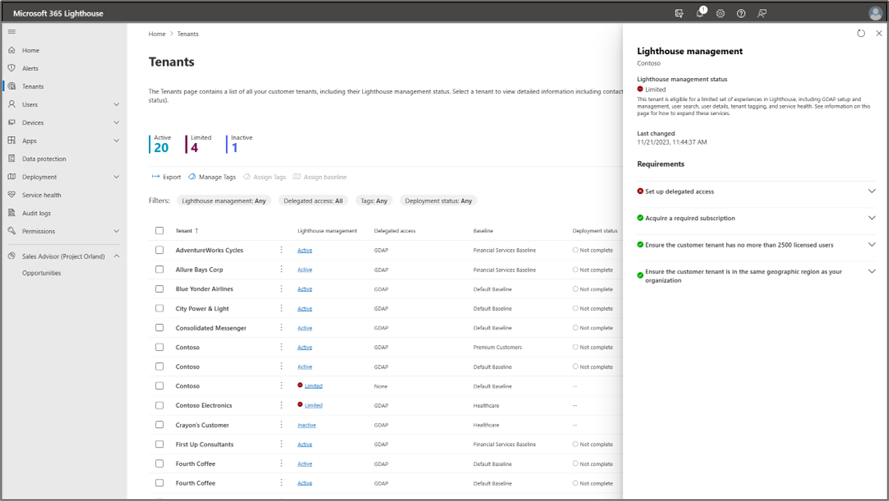This screenshot has height=501, width=889.
Task: Click the Limited 4 tenant count
Action: pos(200,144)
